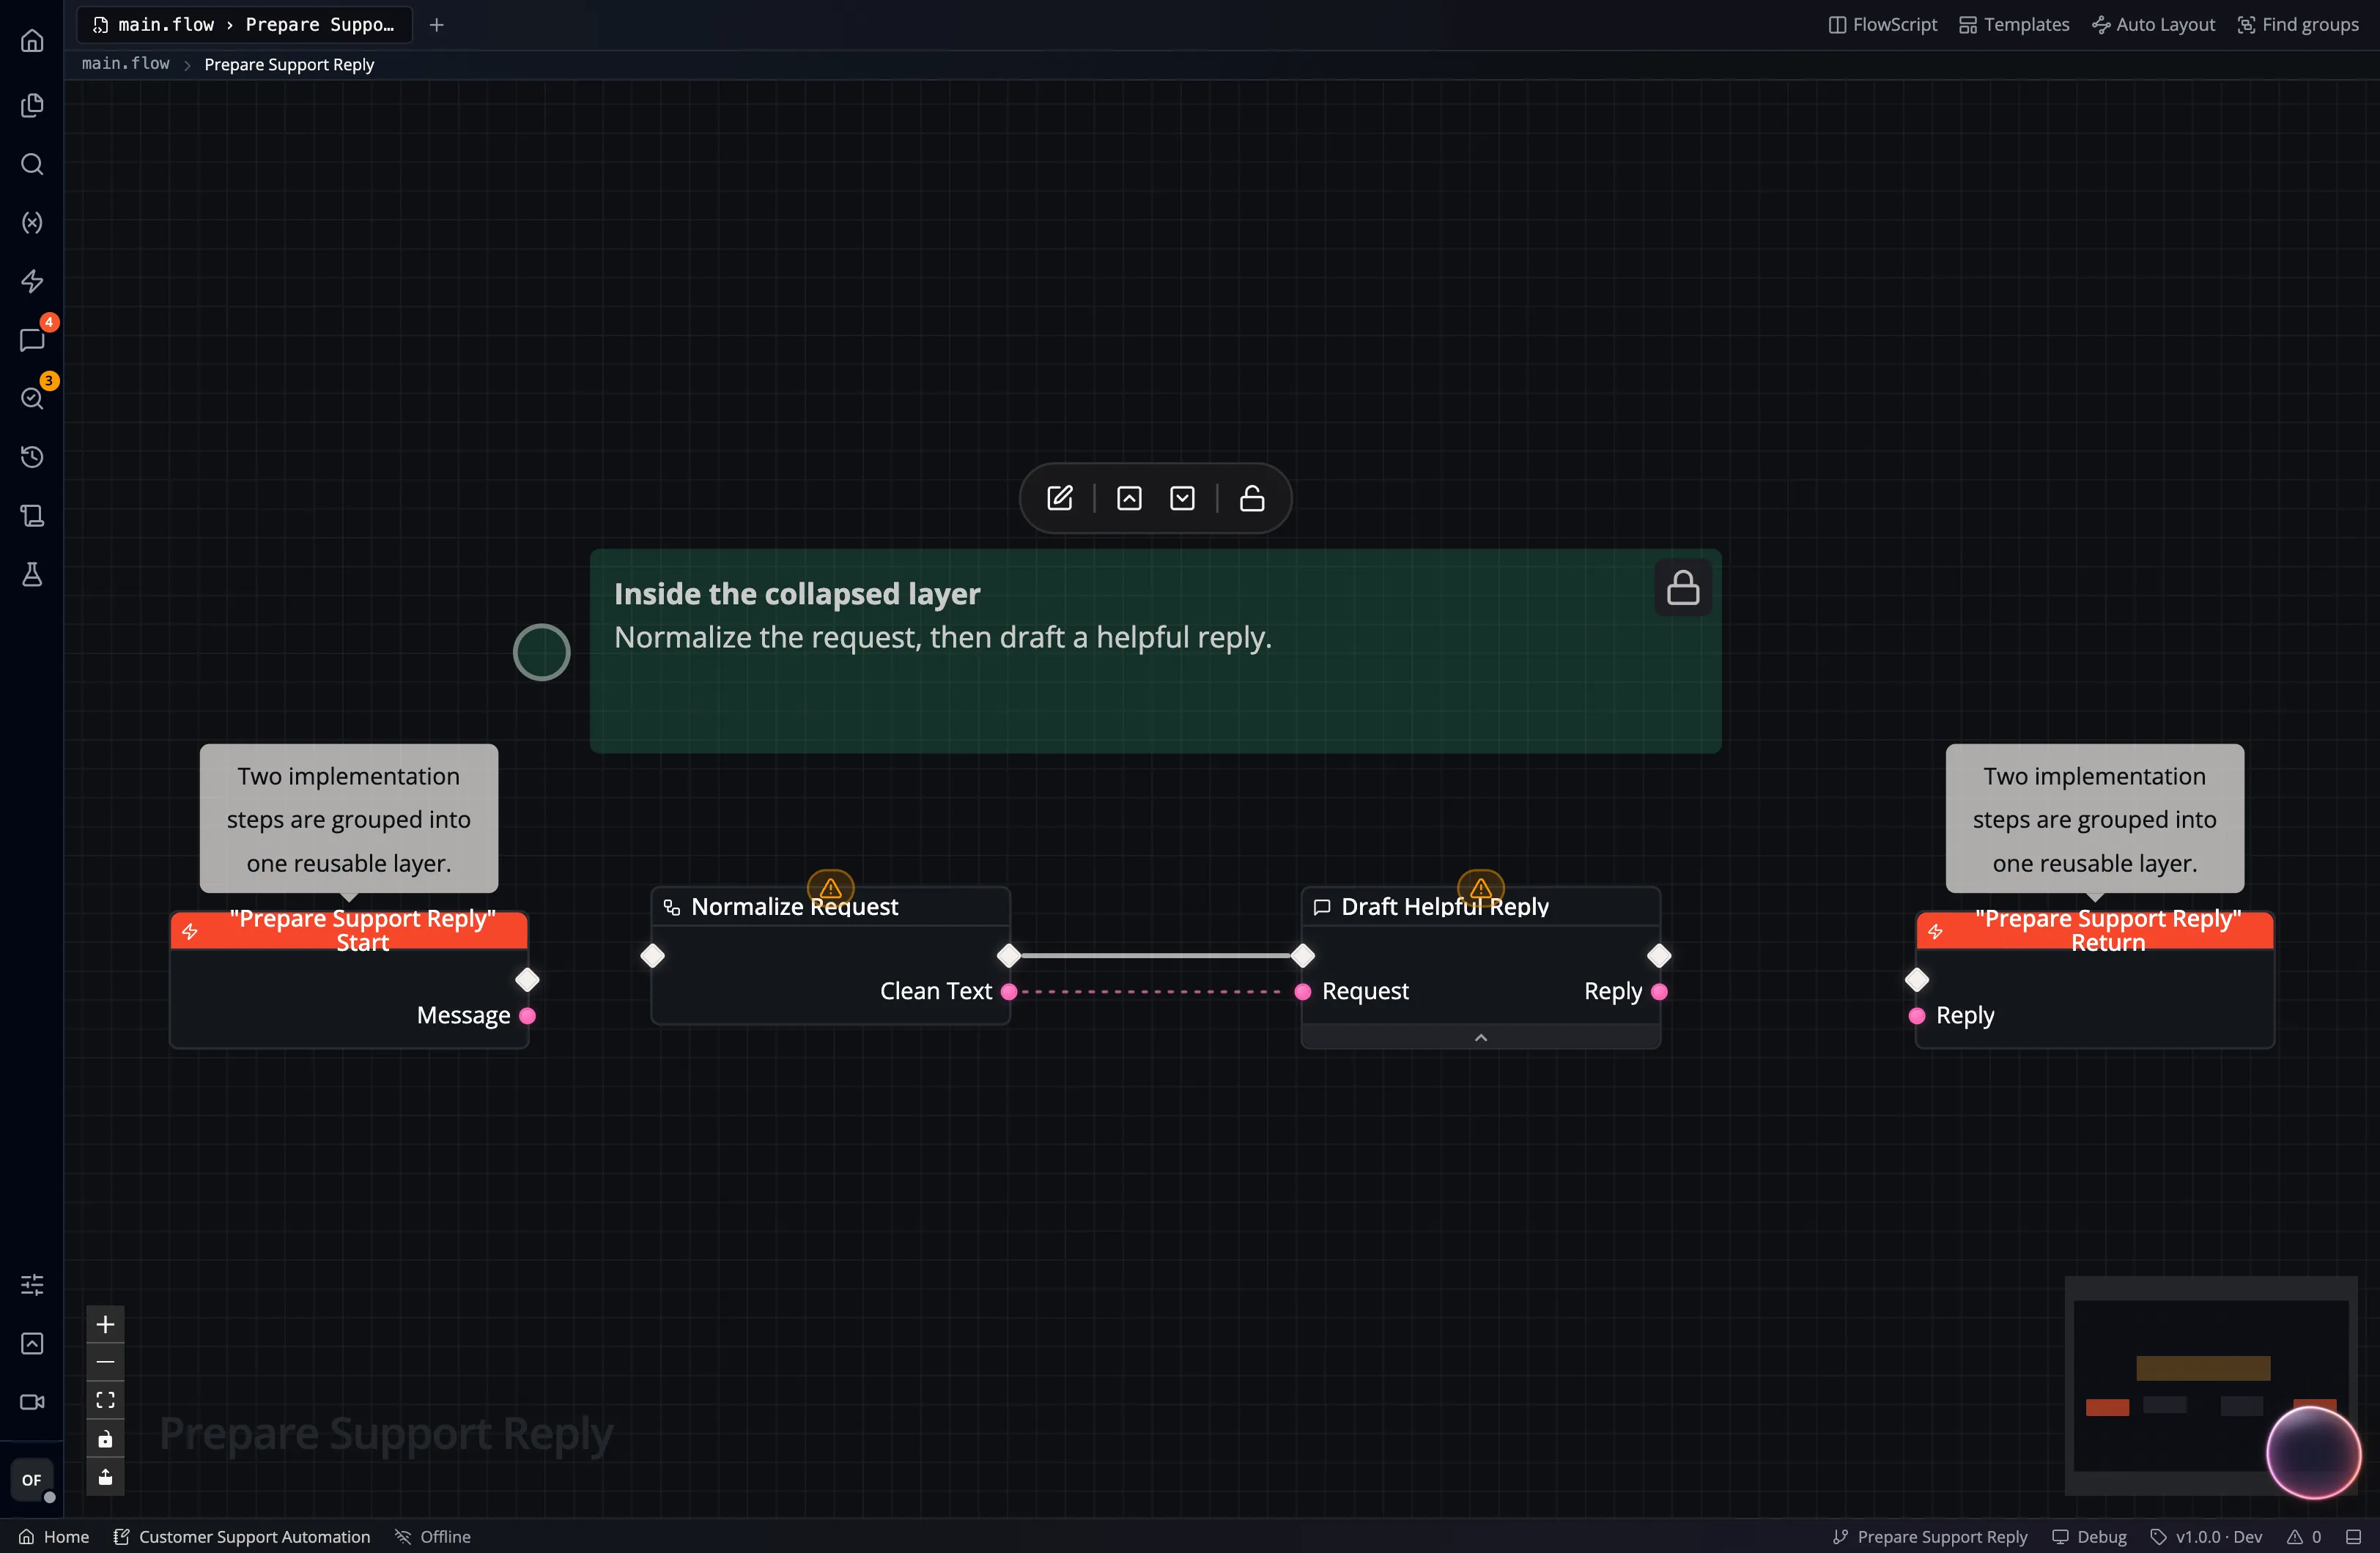Click the minimap thumbnail
Viewport: 2380px width, 1553px height.
2209,1385
